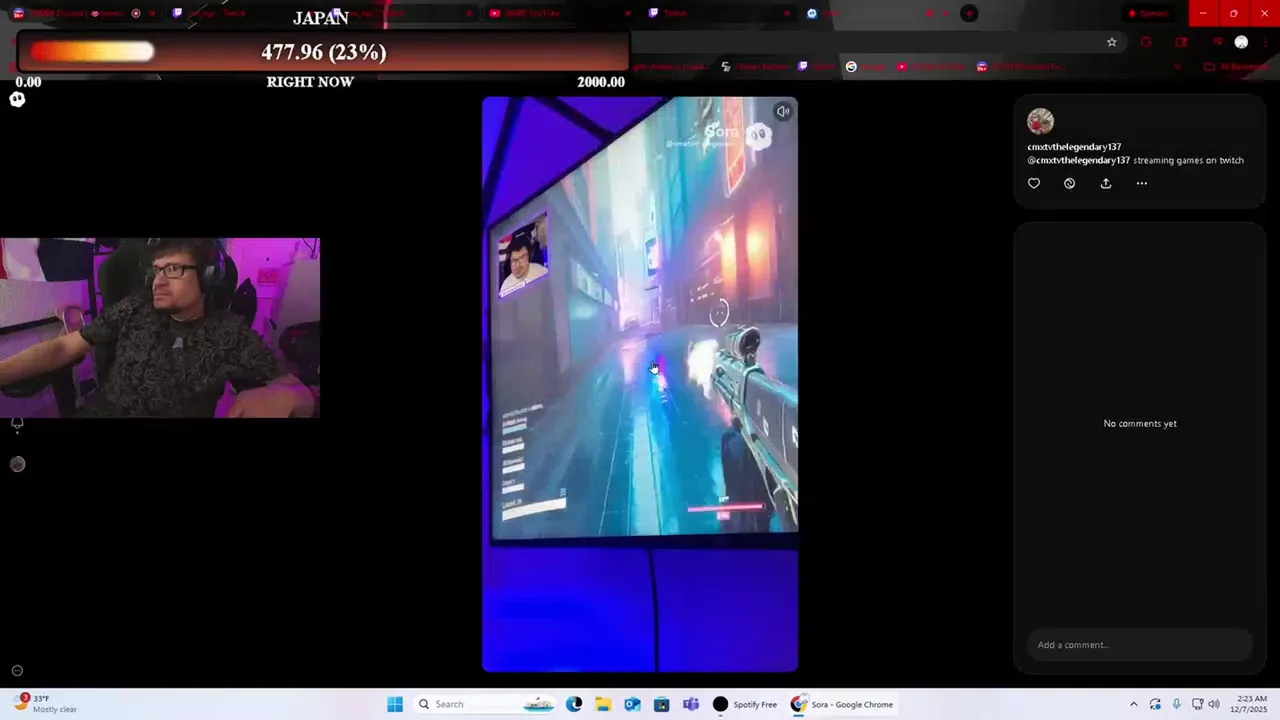Toggle the video sound speaker icon
The height and width of the screenshot is (720, 1280).
tap(783, 111)
